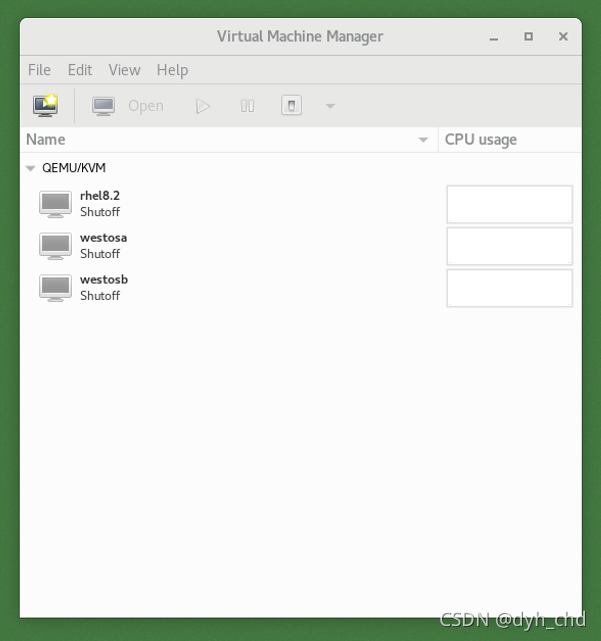Click the westosa CPU usage graph

509,246
